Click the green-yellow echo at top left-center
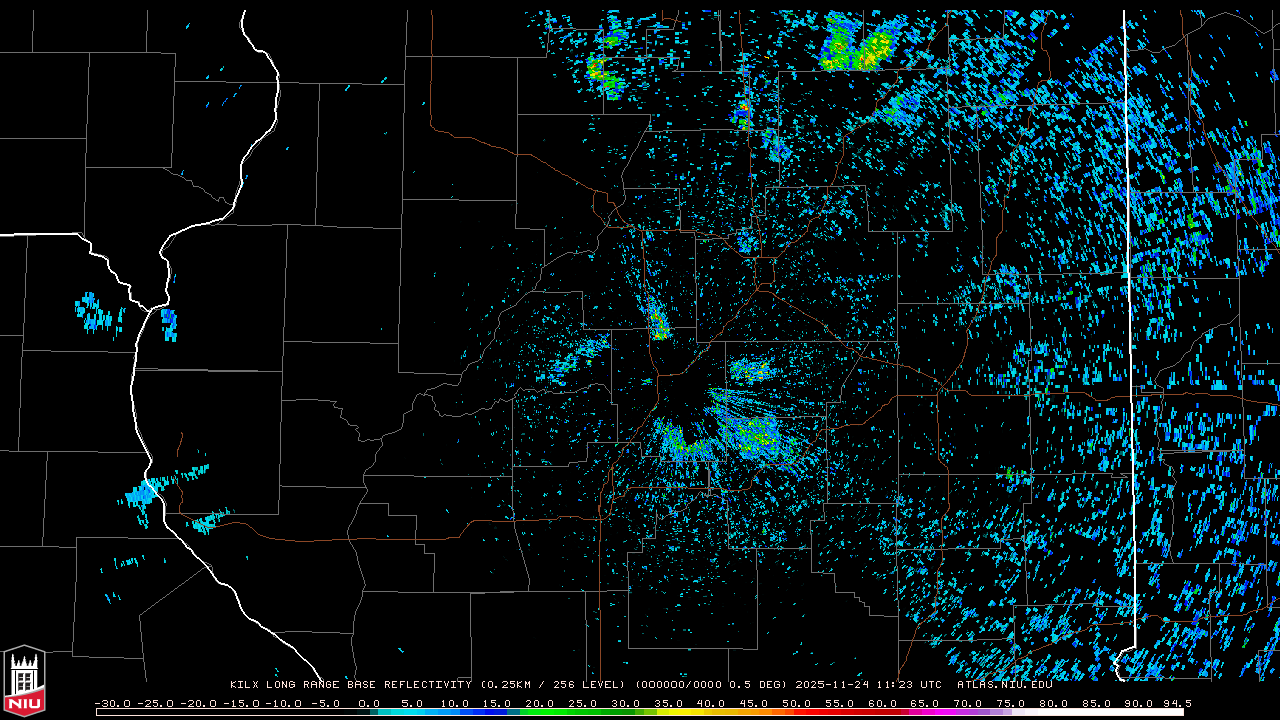Viewport: 1280px width, 720px height. 604,72
